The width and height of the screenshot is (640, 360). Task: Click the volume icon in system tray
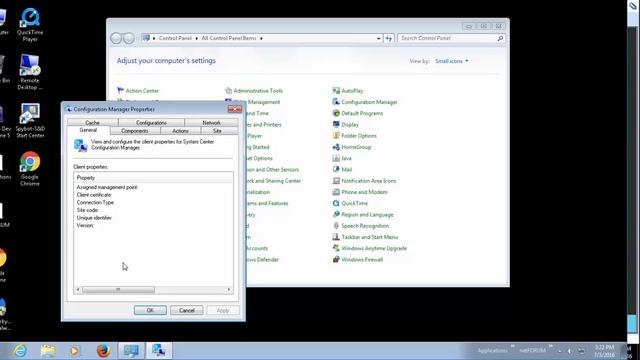tap(569, 351)
